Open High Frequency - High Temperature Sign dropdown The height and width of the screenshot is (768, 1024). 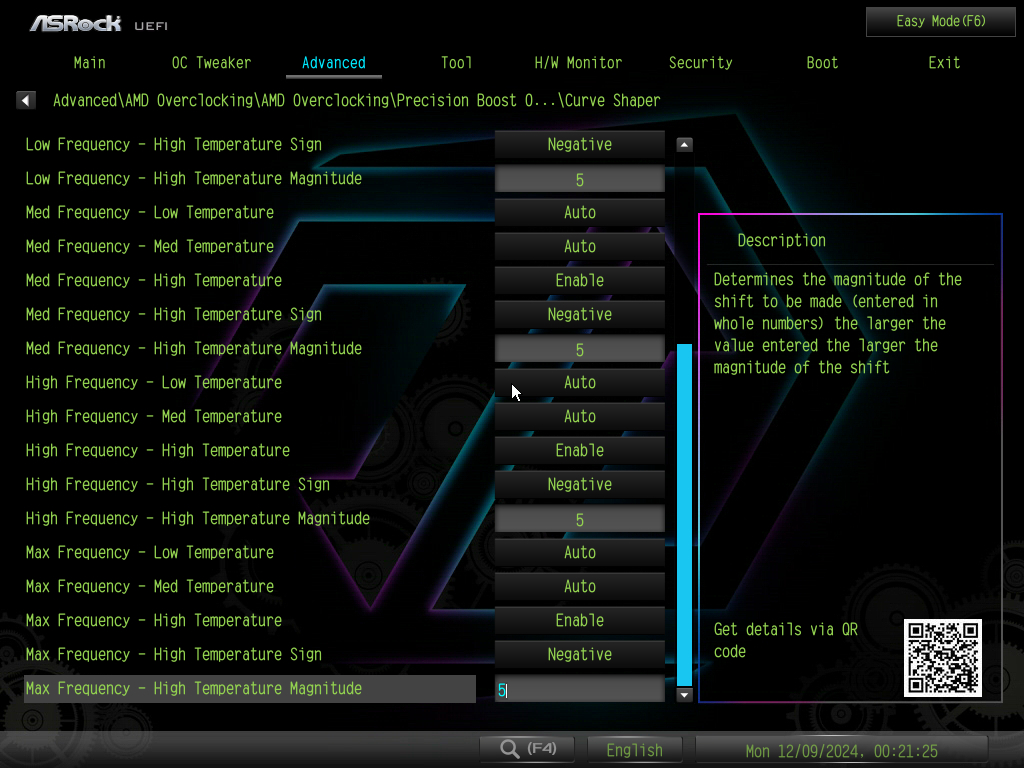(579, 484)
